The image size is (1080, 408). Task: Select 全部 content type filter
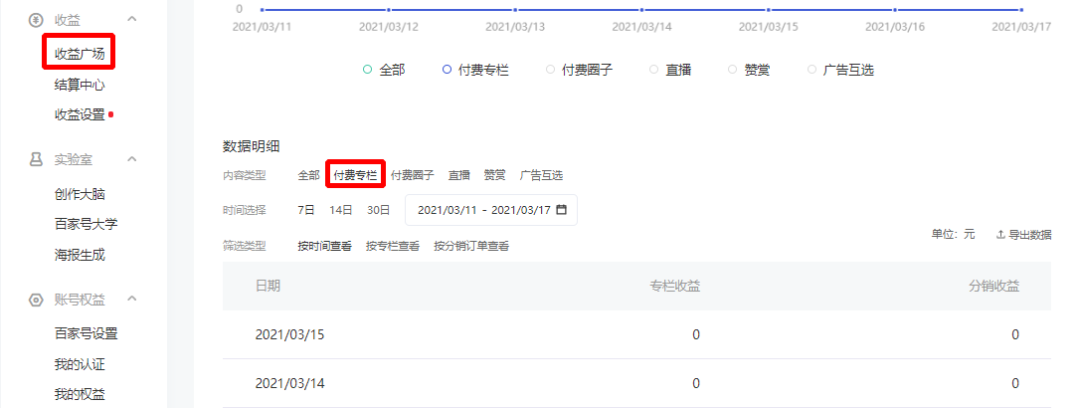point(309,175)
